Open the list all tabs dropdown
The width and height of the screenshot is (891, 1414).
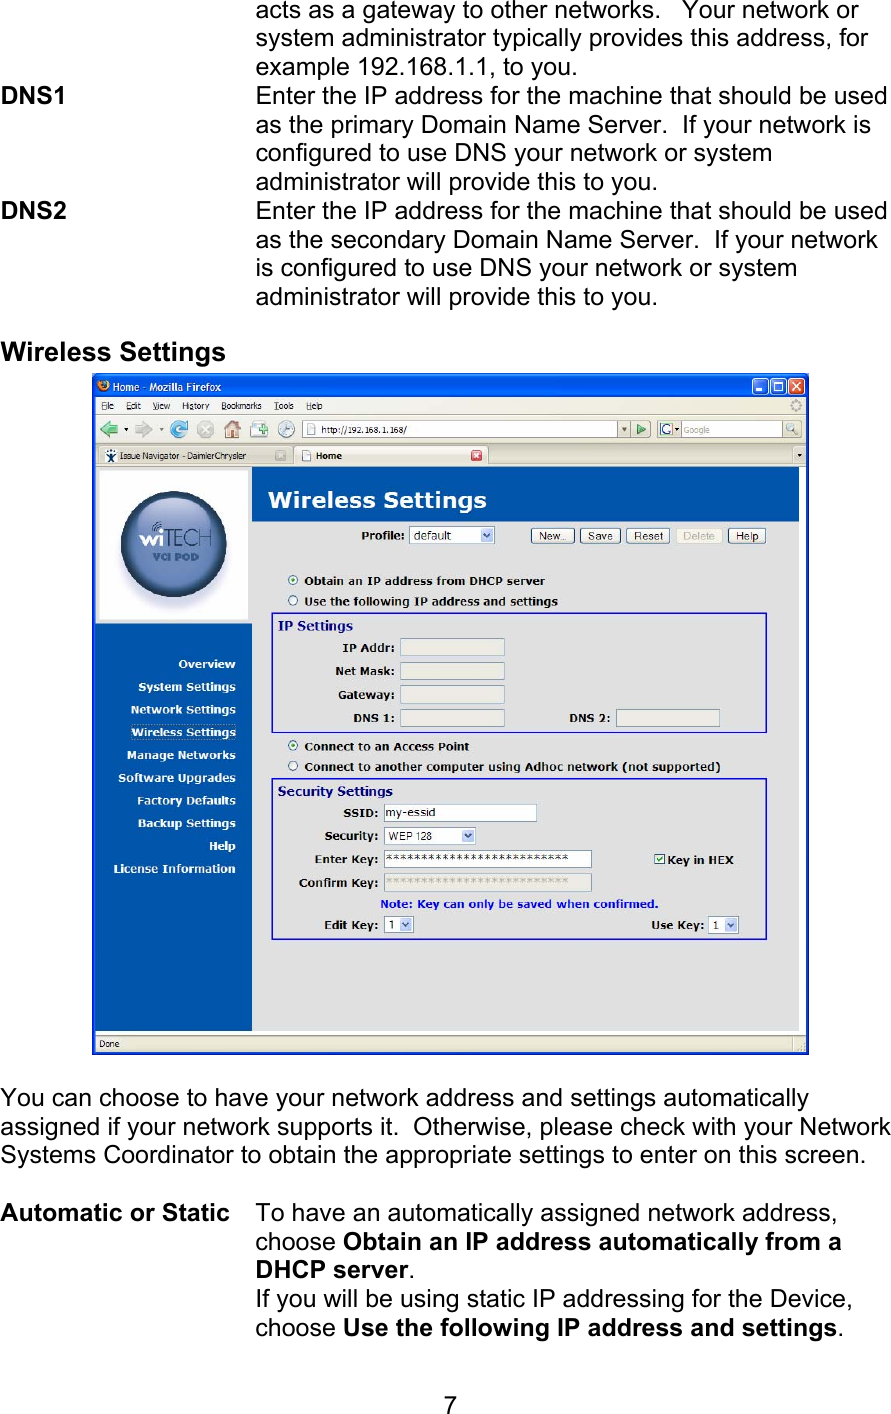pyautogui.click(x=799, y=455)
